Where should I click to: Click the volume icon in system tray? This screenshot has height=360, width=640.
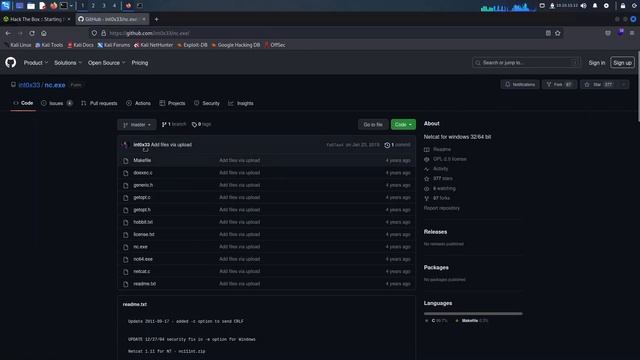[584, 6]
